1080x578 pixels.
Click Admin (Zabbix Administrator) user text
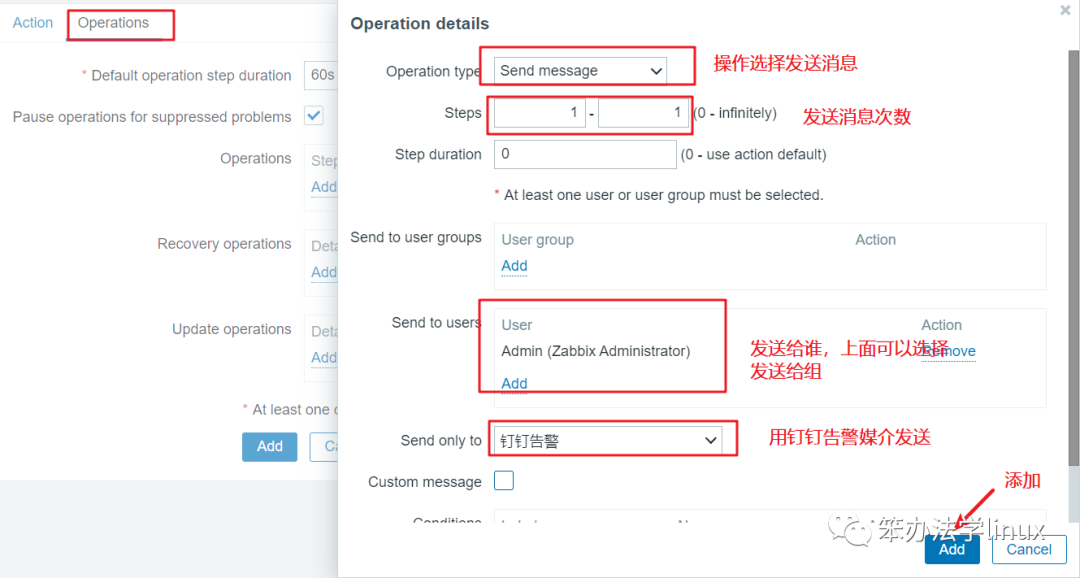click(596, 351)
